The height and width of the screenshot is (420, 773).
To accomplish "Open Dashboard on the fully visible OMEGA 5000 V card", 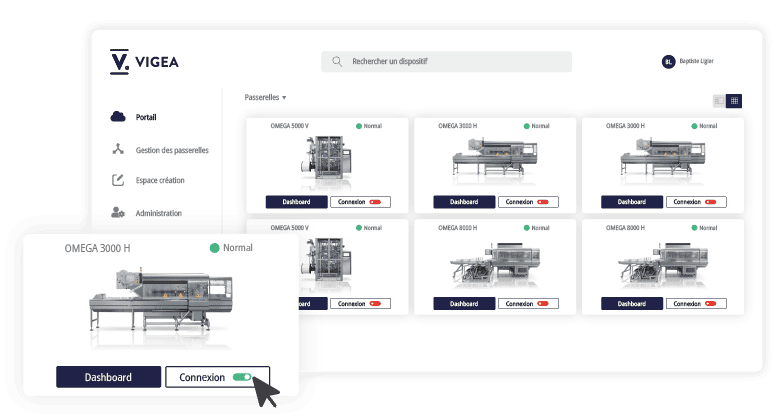I will [x=296, y=202].
